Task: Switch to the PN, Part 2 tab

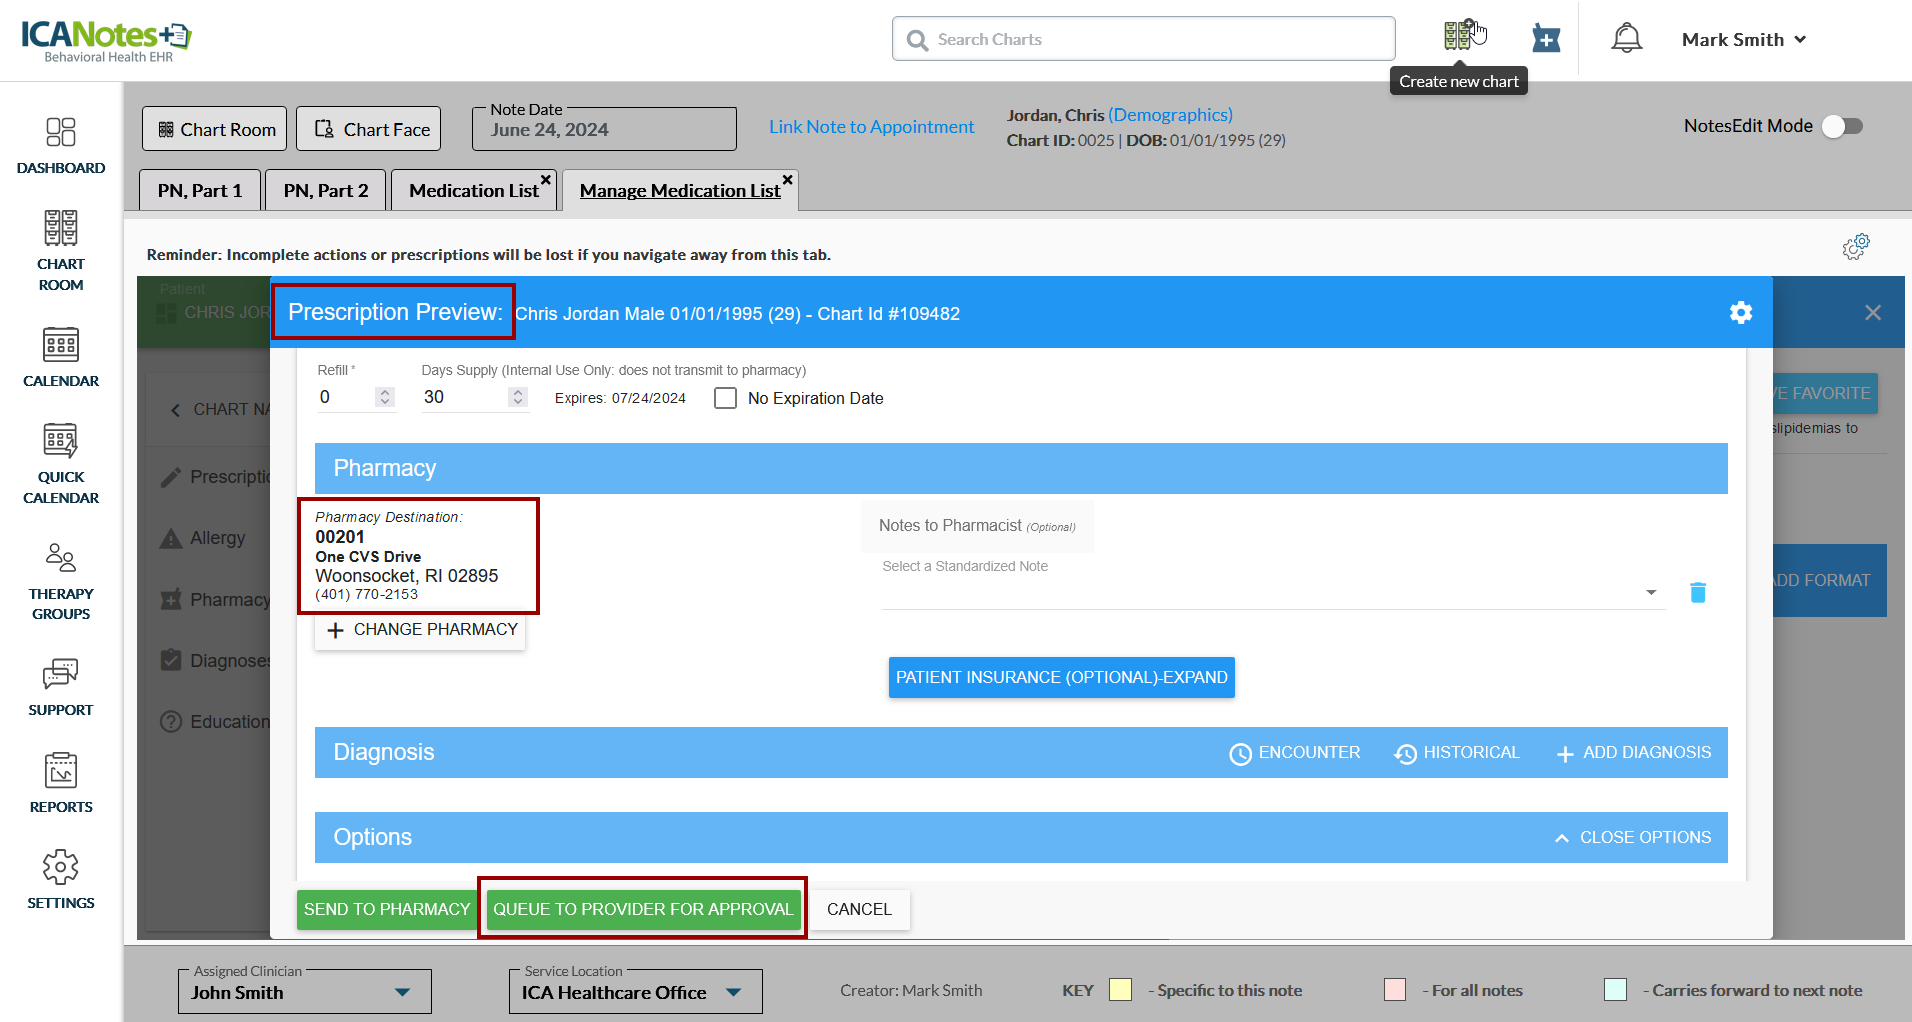Action: [325, 190]
